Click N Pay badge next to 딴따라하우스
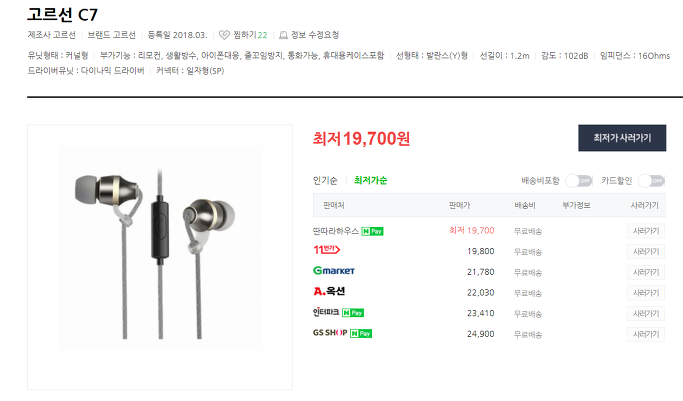The image size is (683, 401). point(372,231)
